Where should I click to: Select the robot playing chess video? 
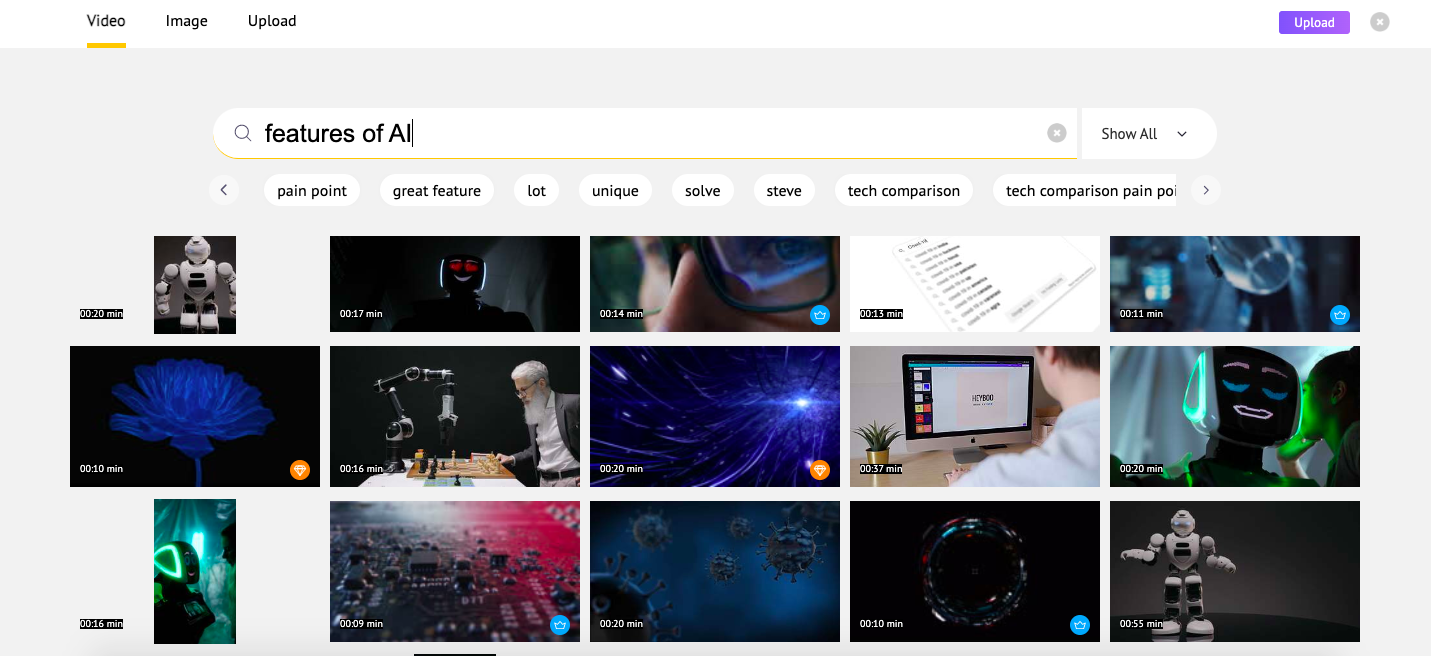455,416
